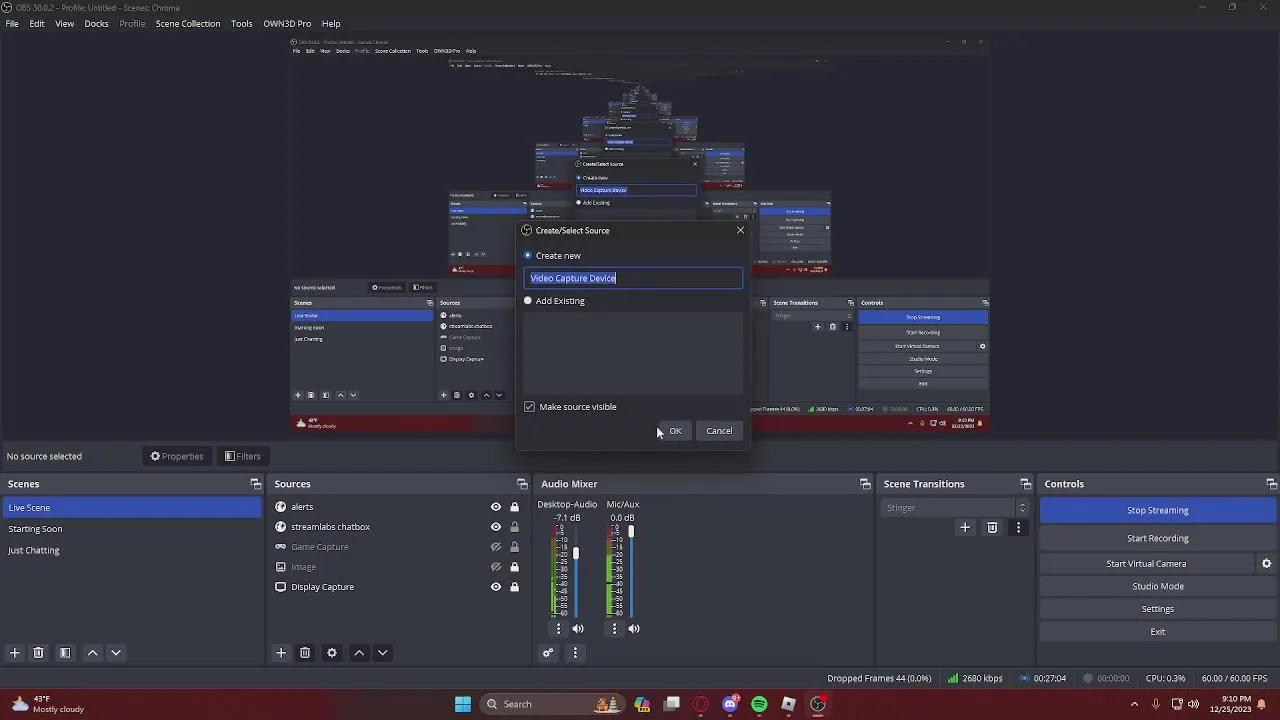
Task: Remove selected source with trash icon
Action: (x=305, y=653)
